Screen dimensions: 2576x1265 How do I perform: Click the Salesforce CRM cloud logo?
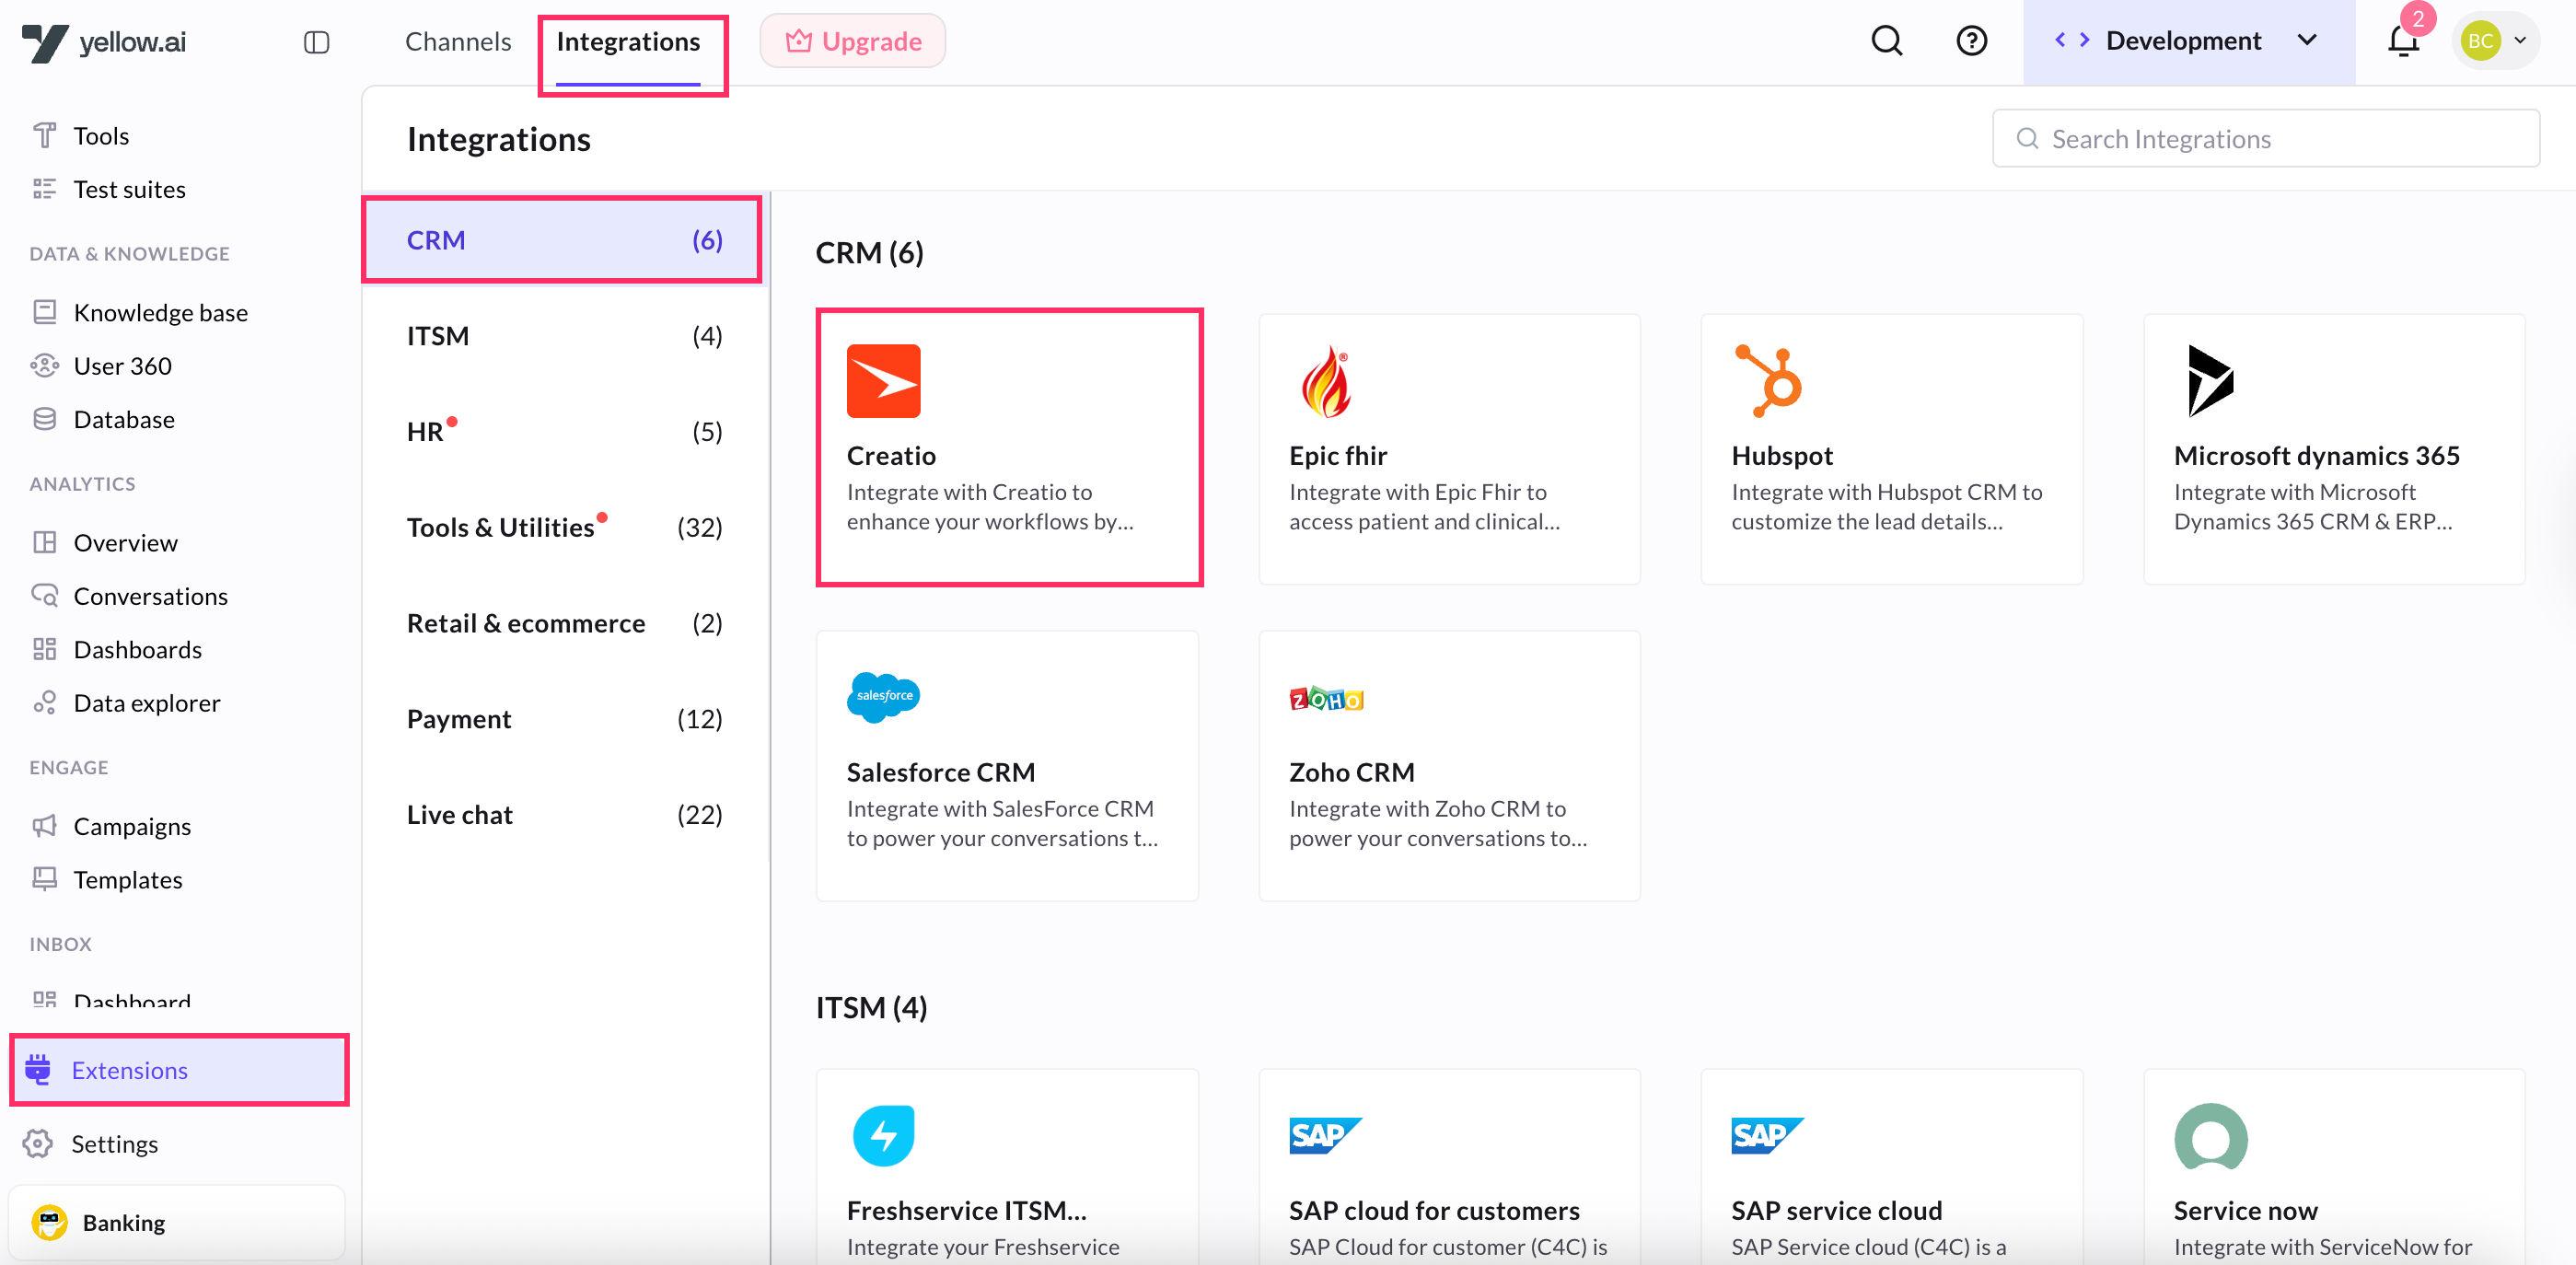point(883,697)
